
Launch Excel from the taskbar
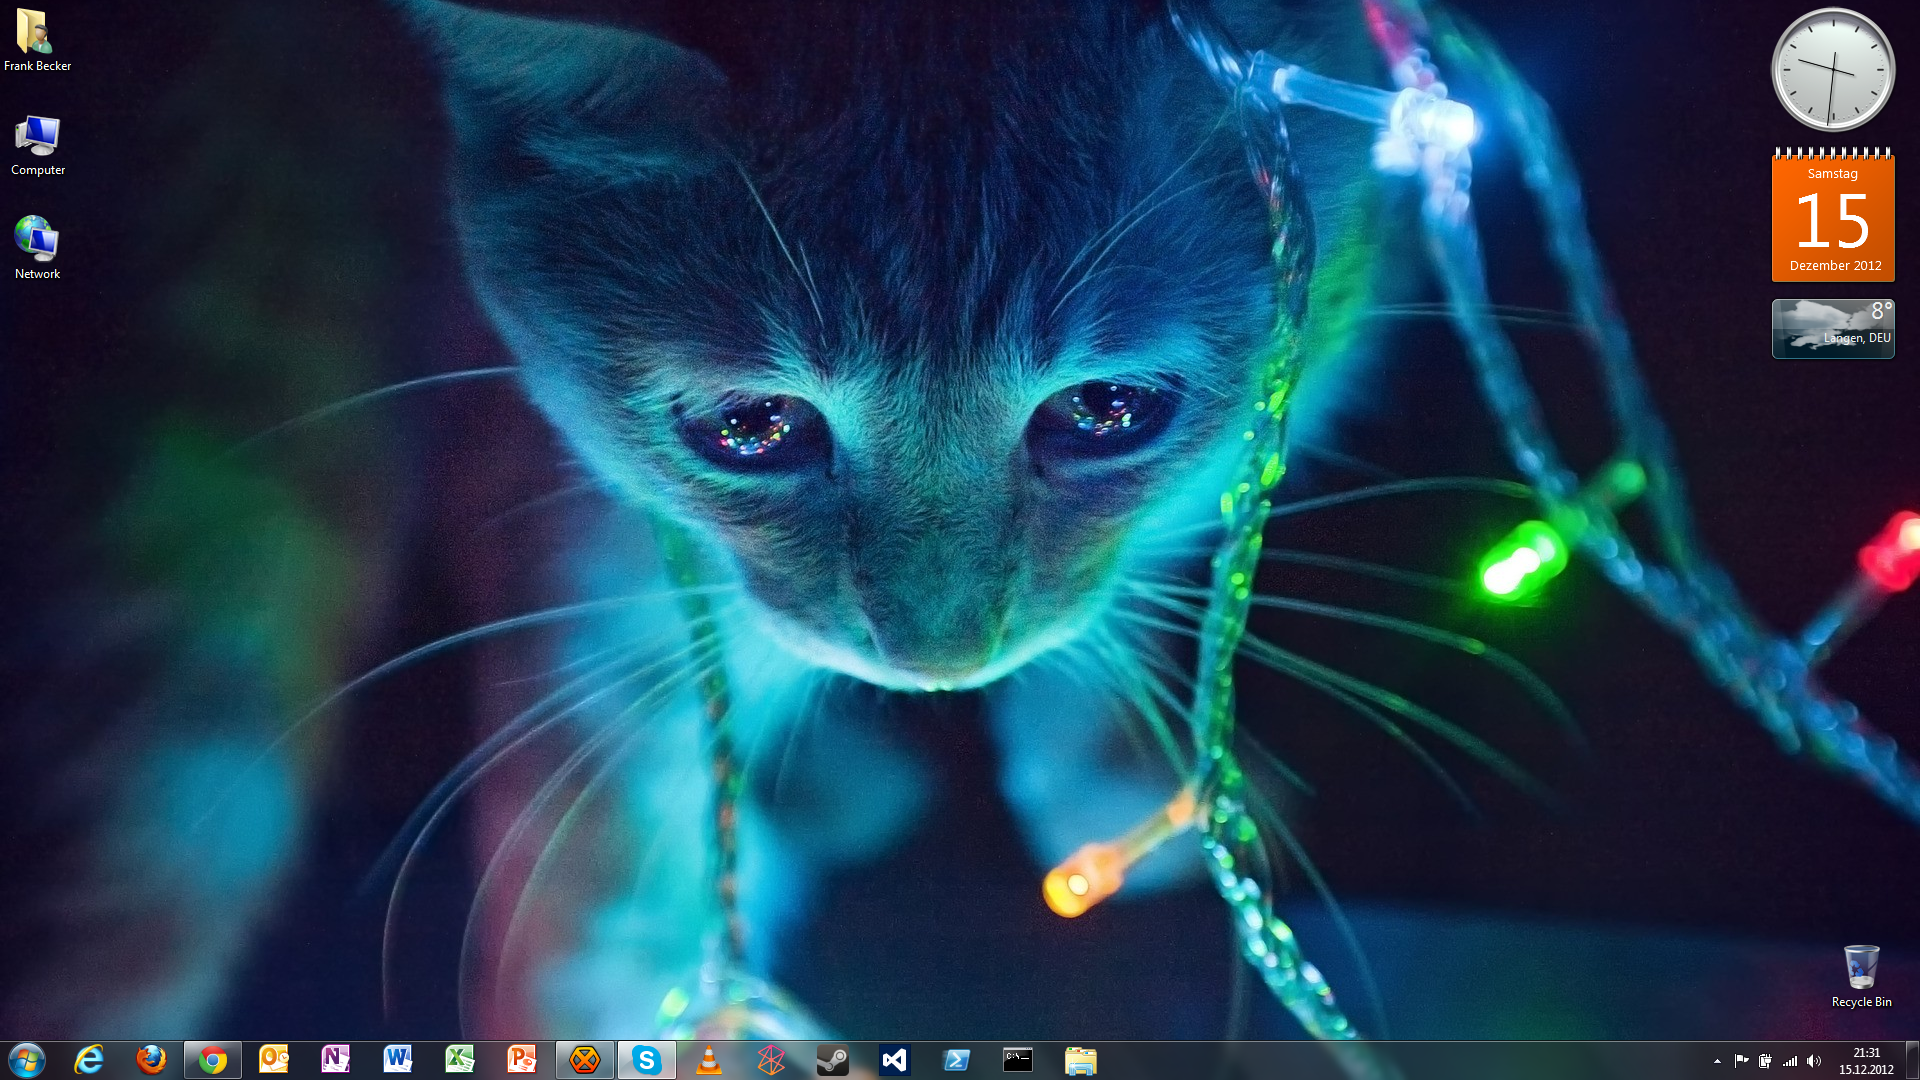pyautogui.click(x=459, y=1060)
